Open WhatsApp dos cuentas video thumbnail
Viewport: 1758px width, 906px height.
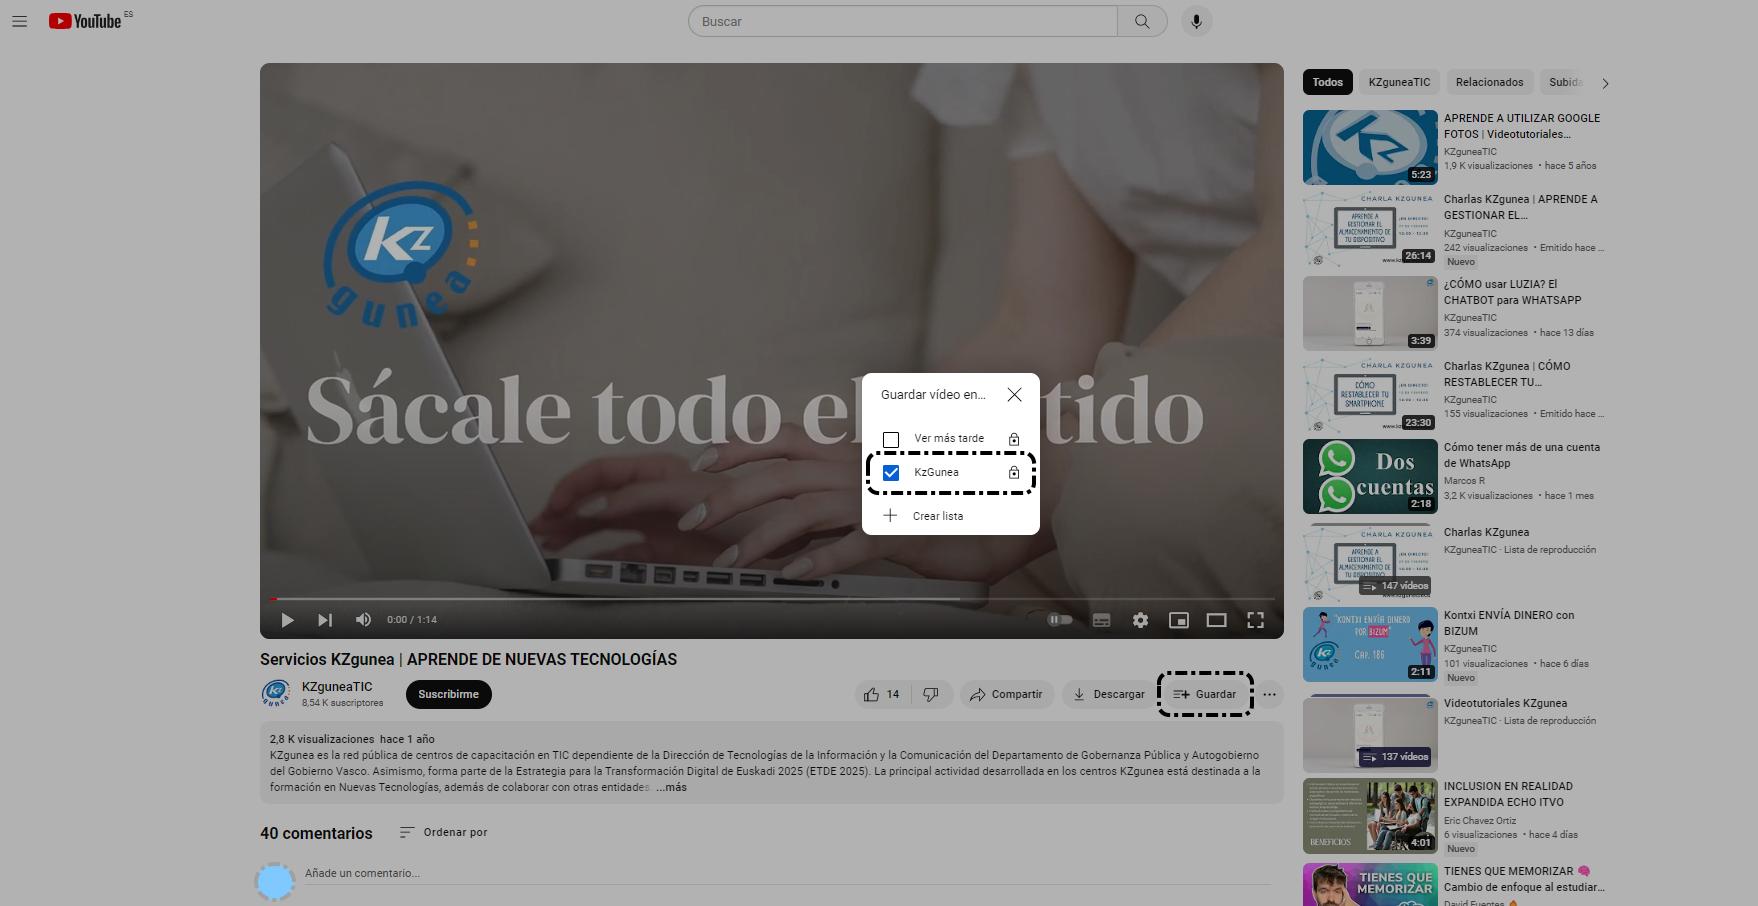click(x=1370, y=476)
